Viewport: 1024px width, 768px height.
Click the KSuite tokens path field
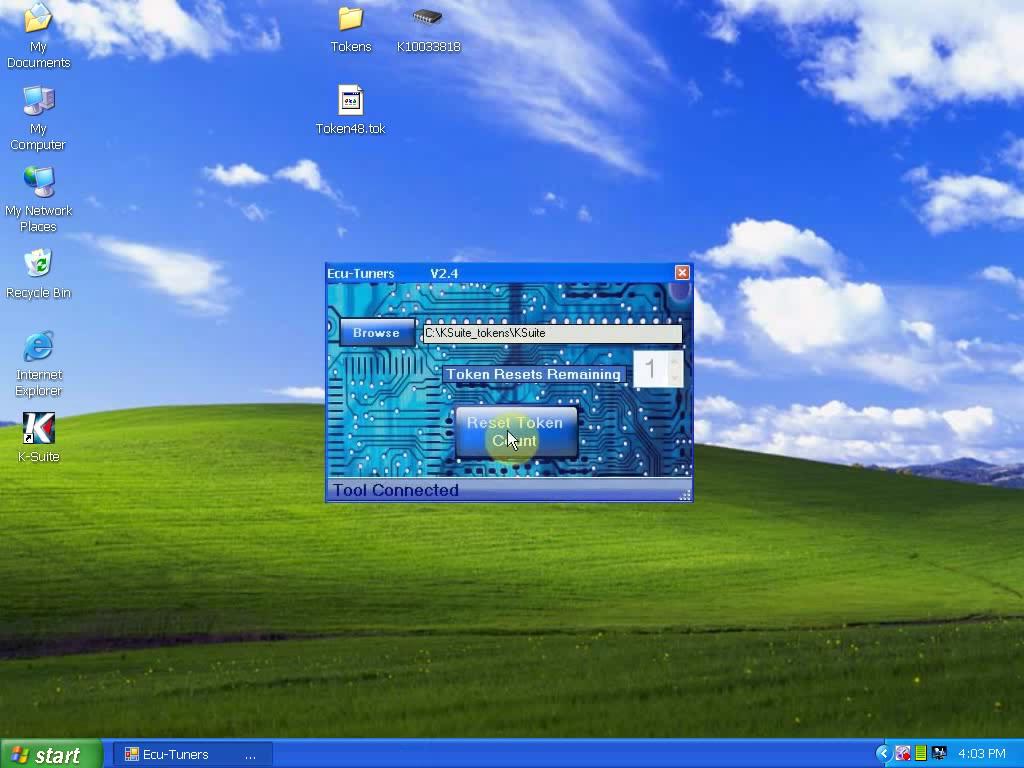click(x=552, y=333)
